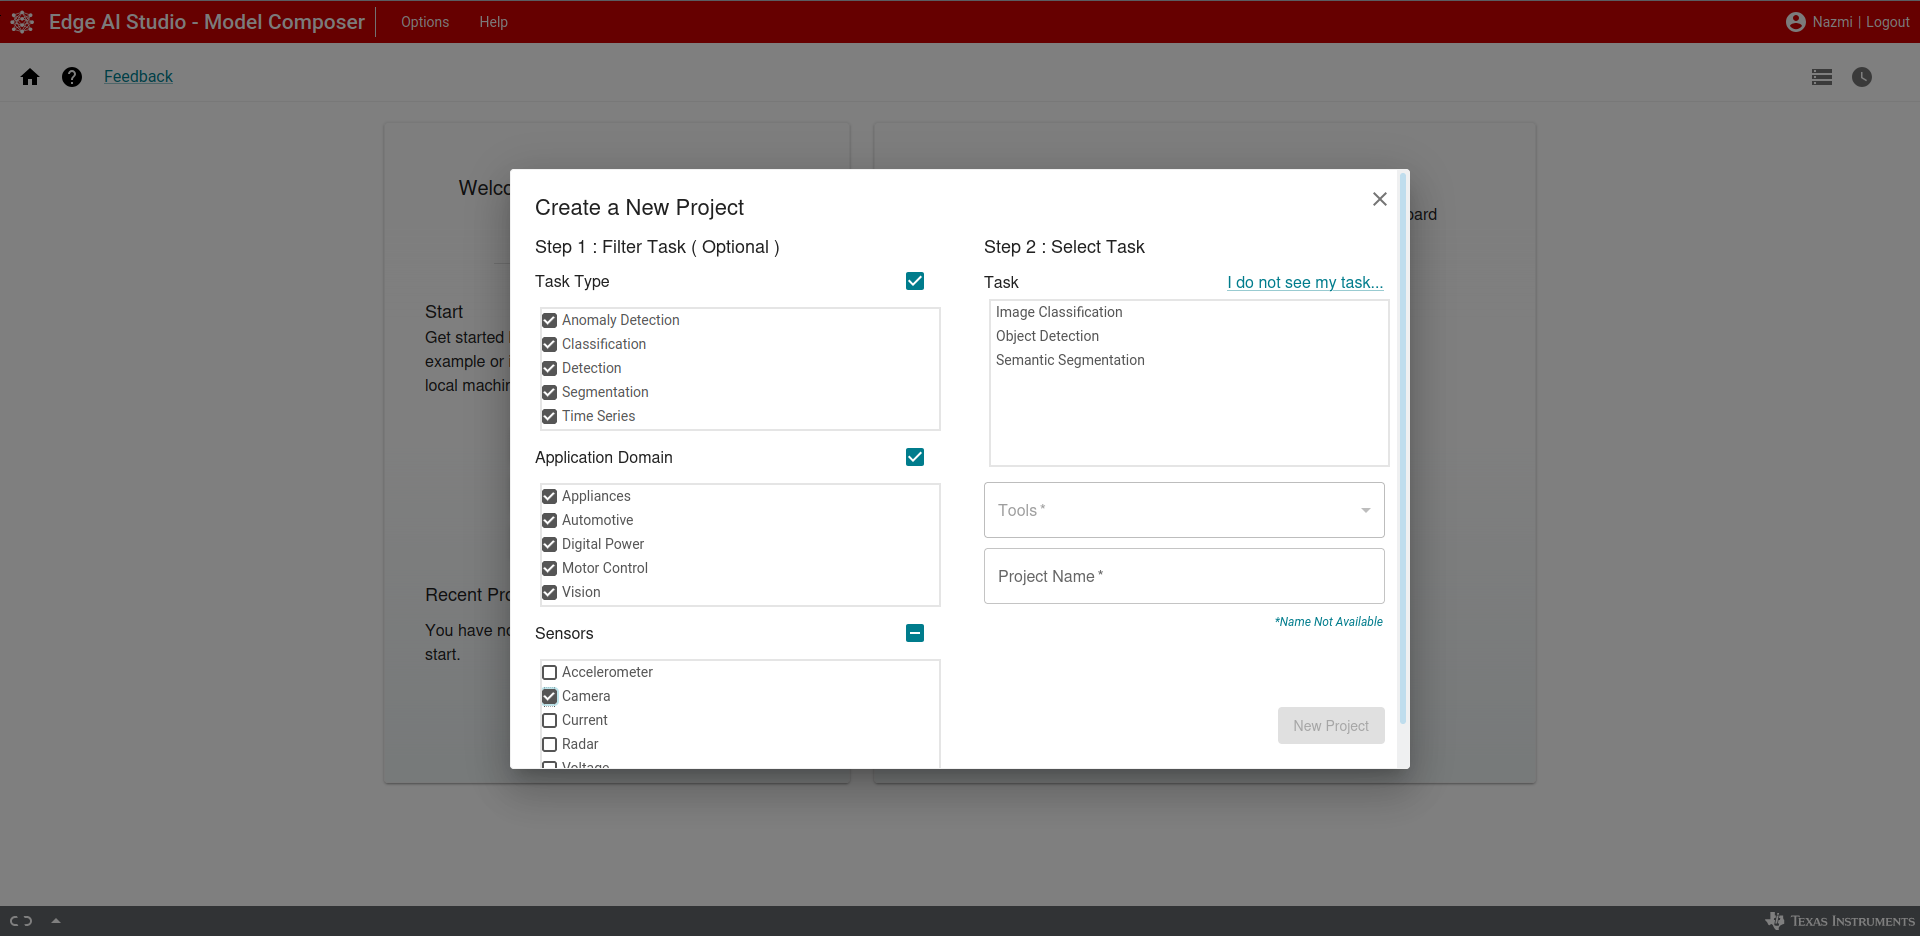
Task: Click the user account avatar icon
Action: tap(1796, 22)
